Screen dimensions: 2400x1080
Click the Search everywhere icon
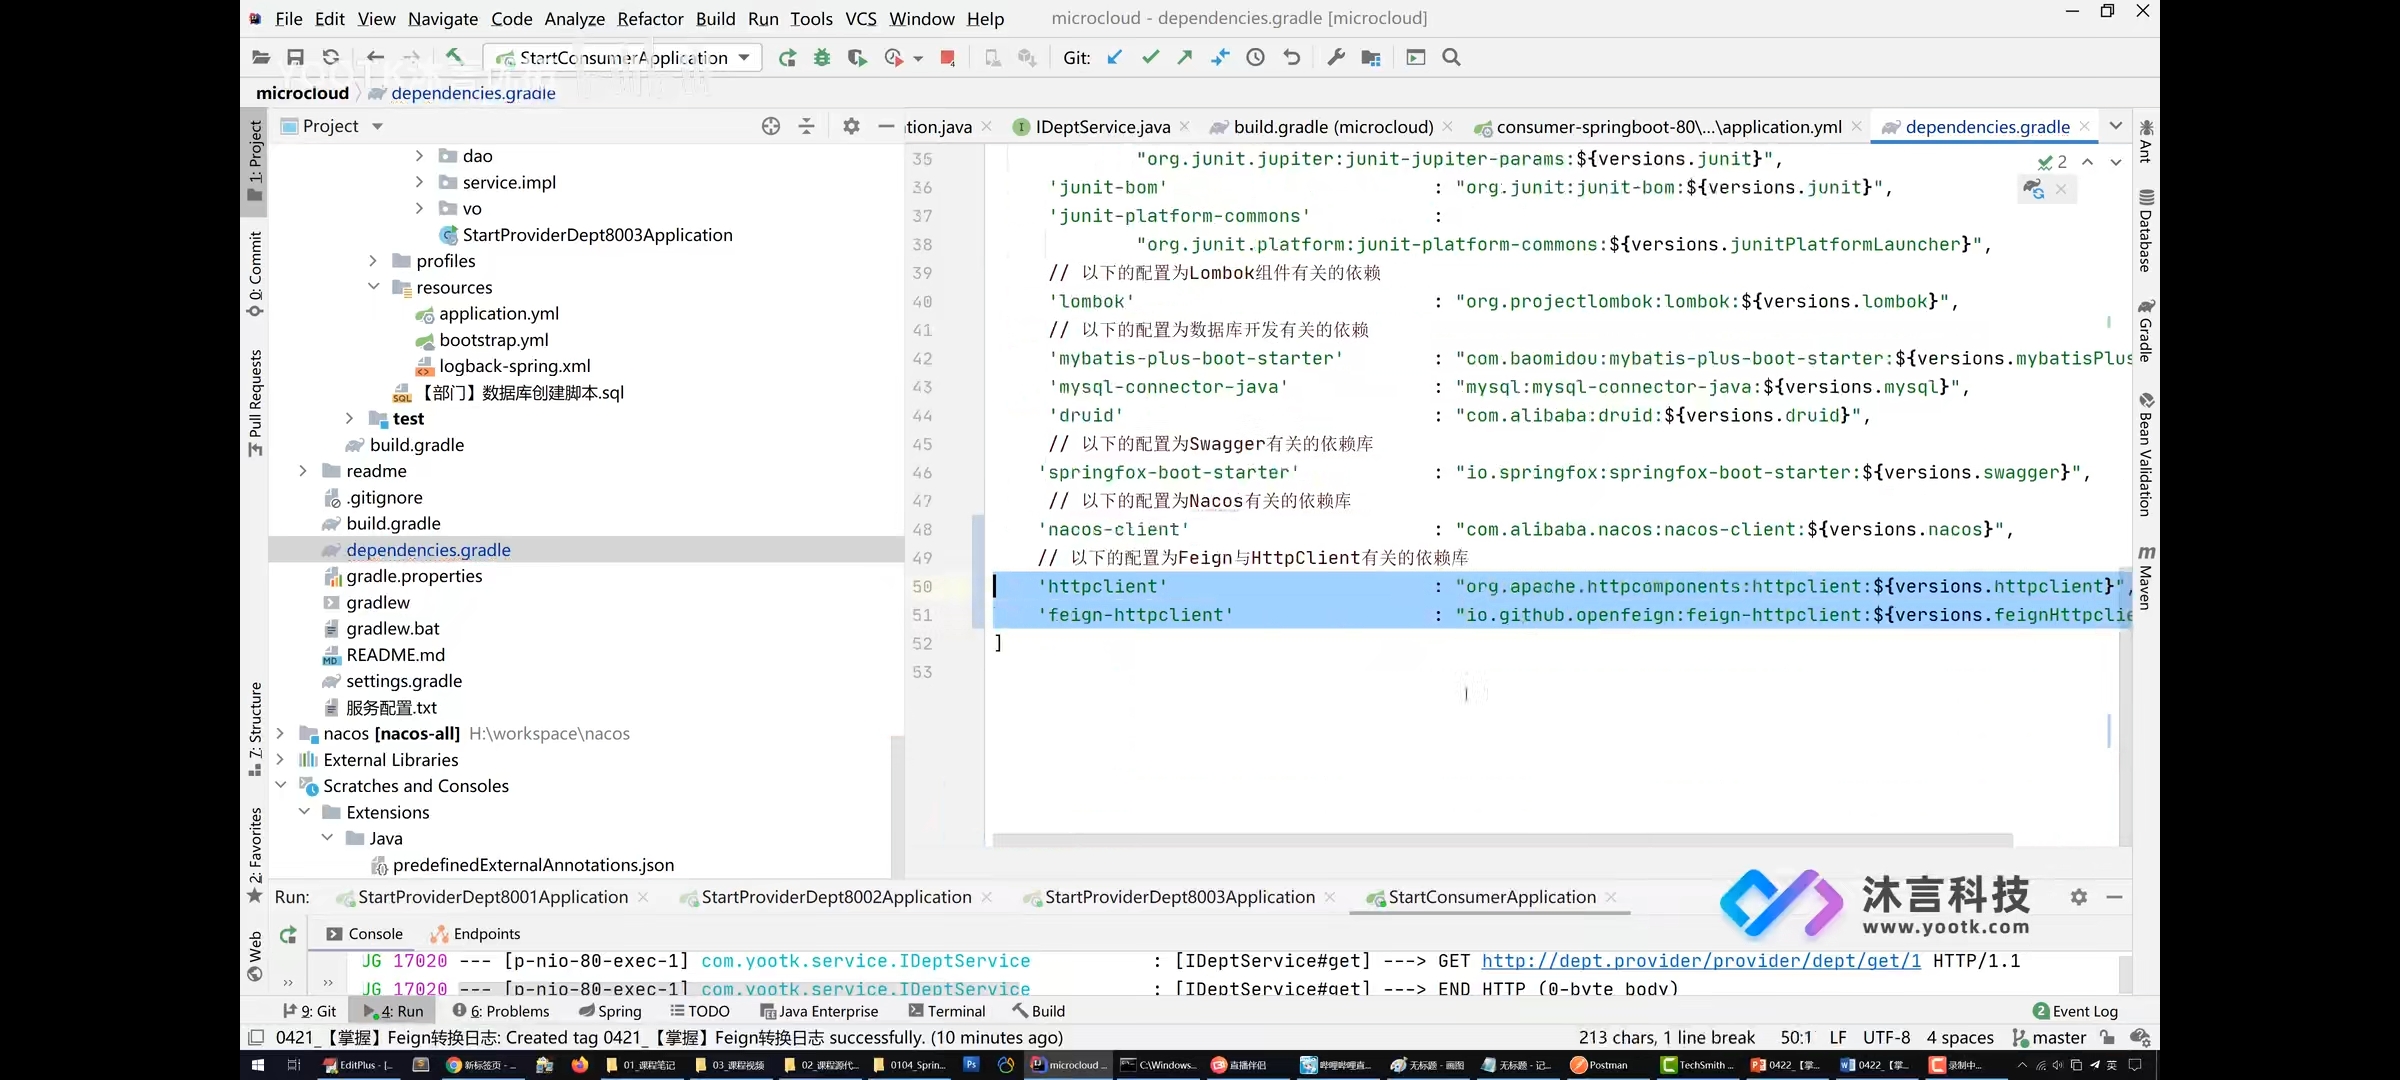pos(1451,57)
